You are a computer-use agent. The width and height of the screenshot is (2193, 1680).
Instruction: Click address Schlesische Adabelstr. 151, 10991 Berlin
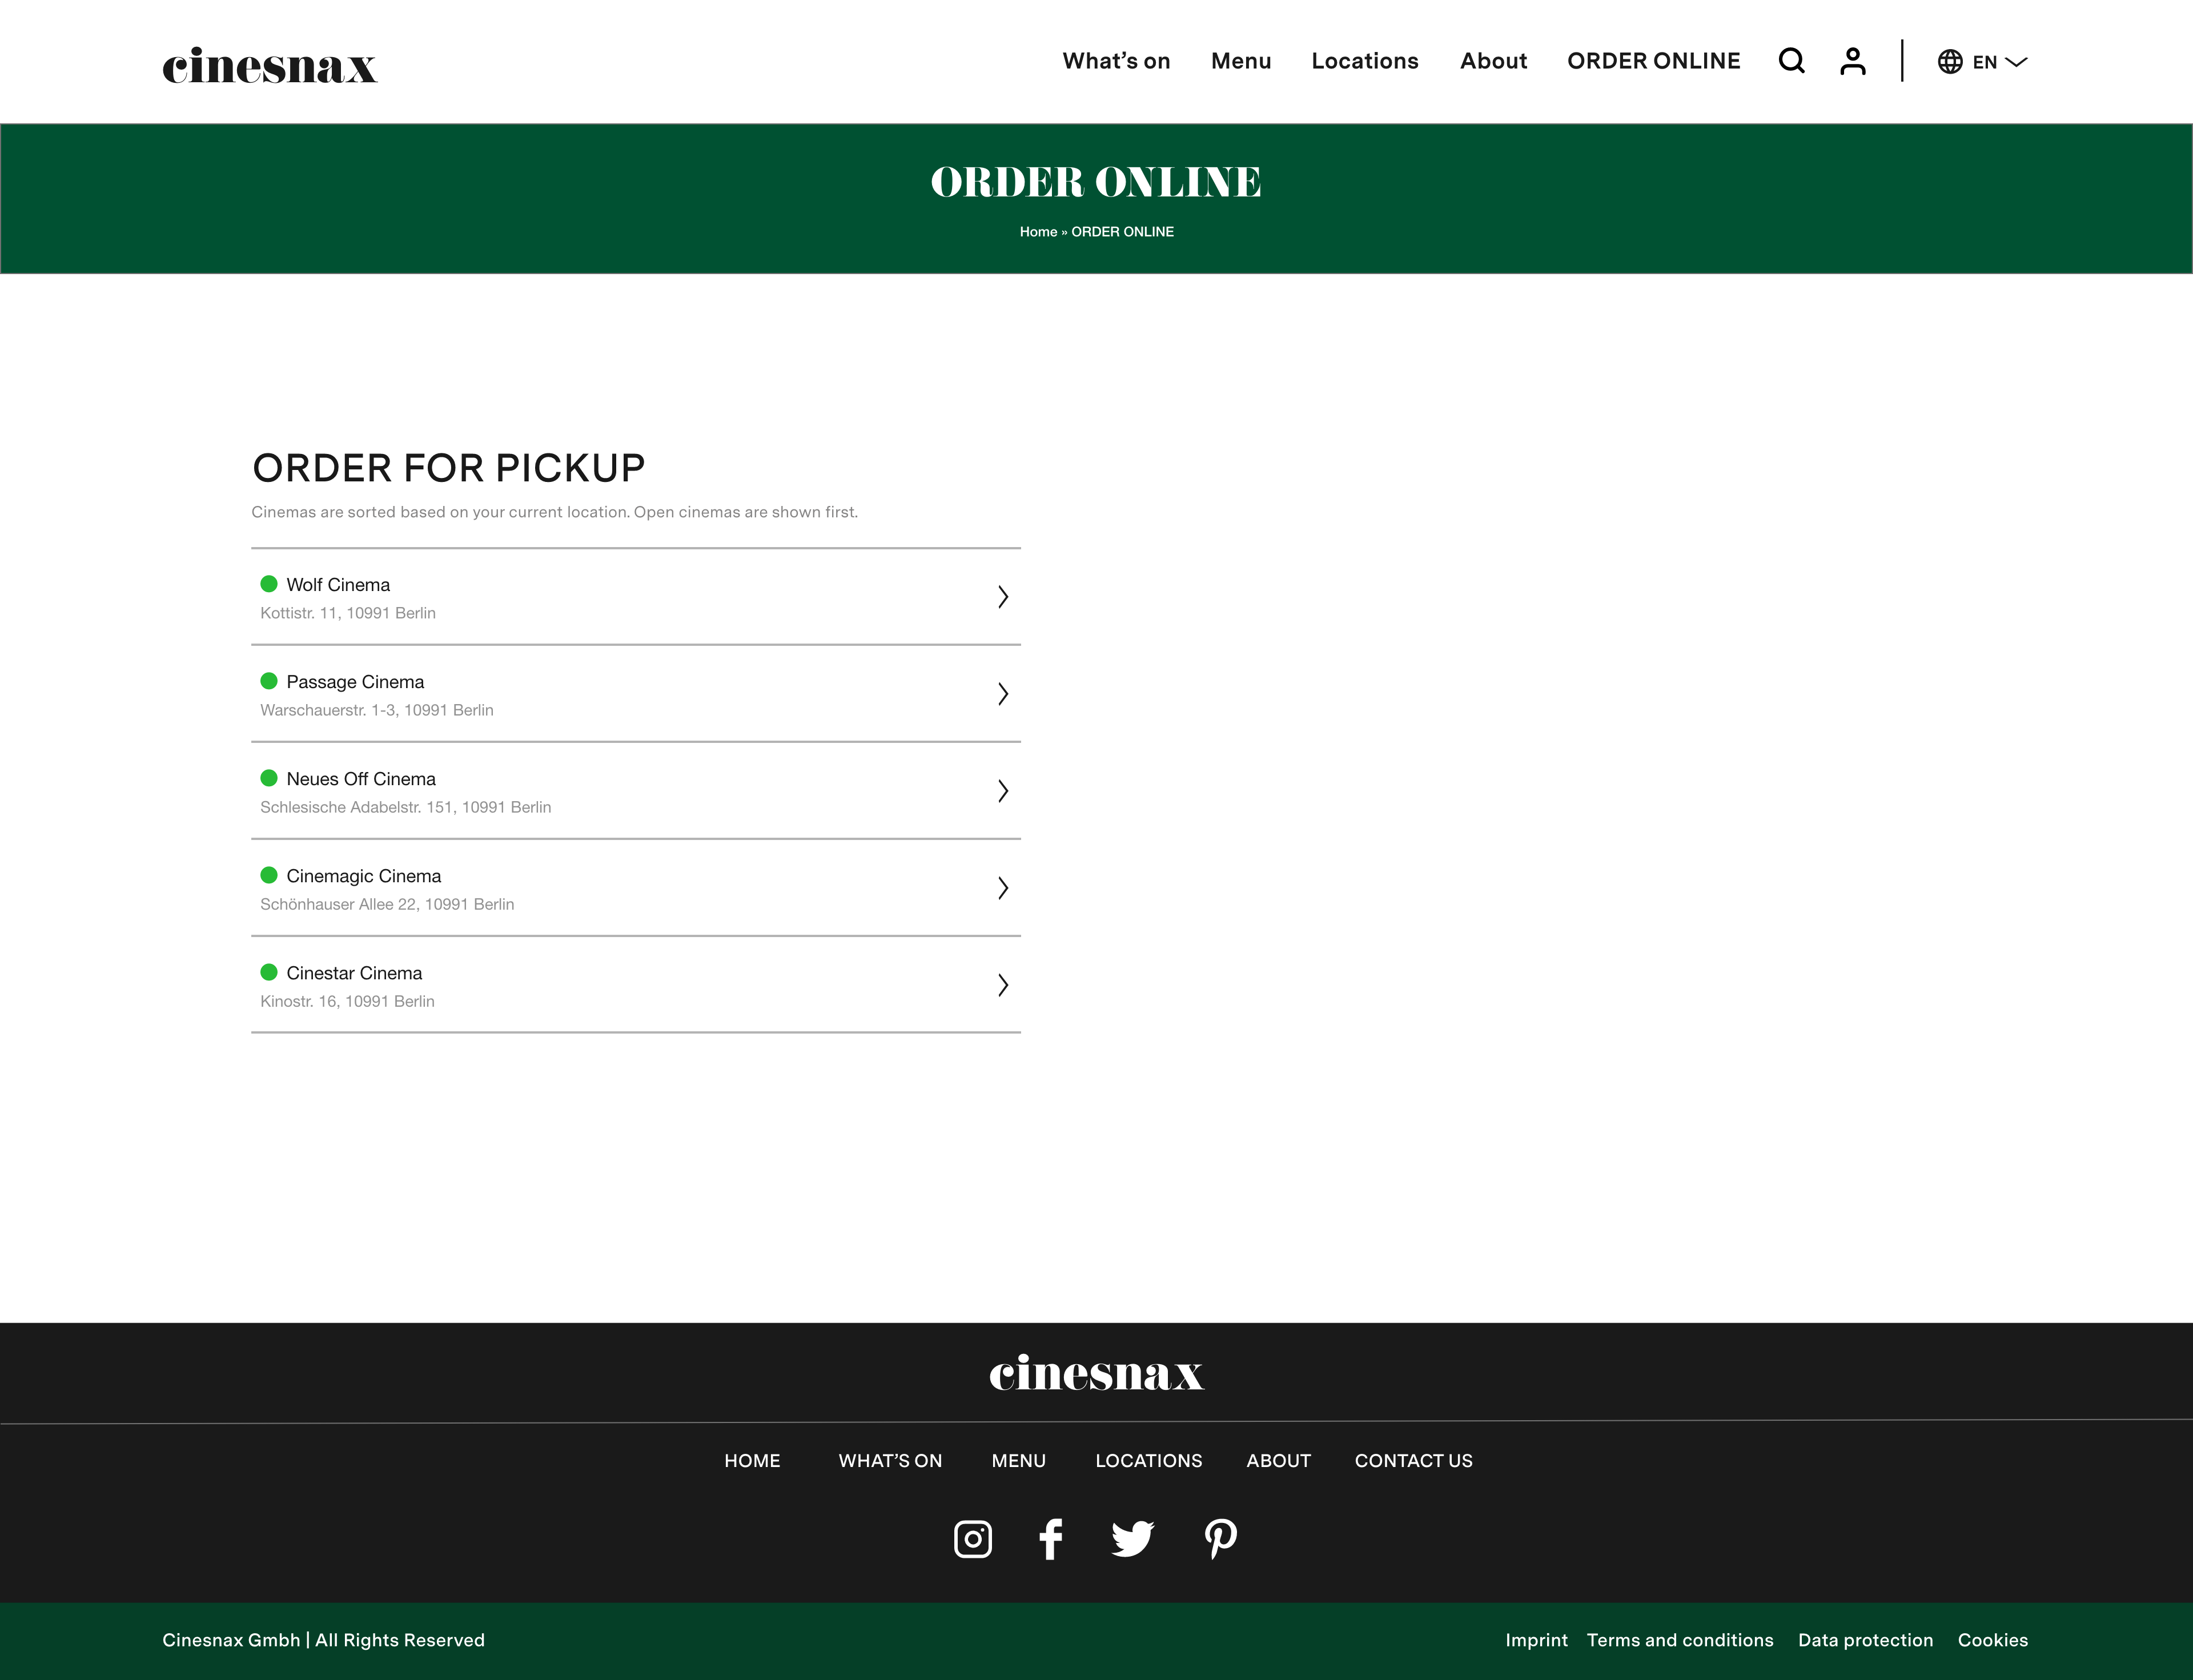(406, 807)
